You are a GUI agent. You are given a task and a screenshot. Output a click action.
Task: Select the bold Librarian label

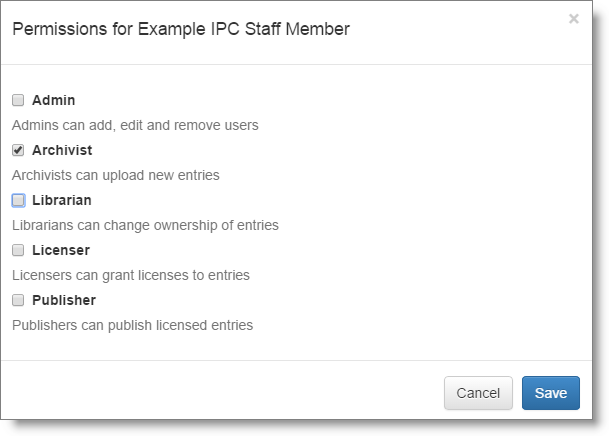pyautogui.click(x=61, y=200)
